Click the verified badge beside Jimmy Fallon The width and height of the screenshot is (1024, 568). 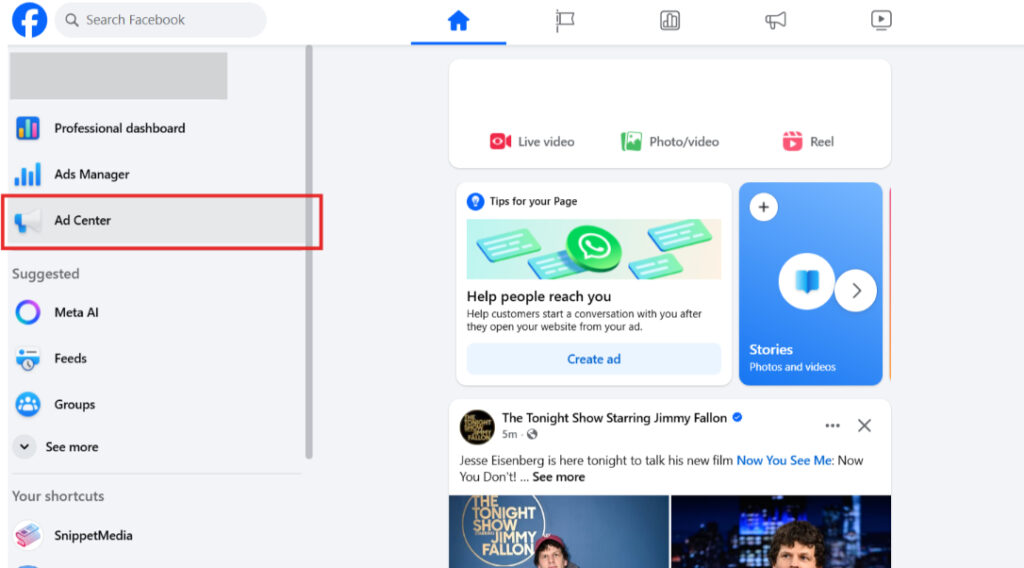point(737,417)
